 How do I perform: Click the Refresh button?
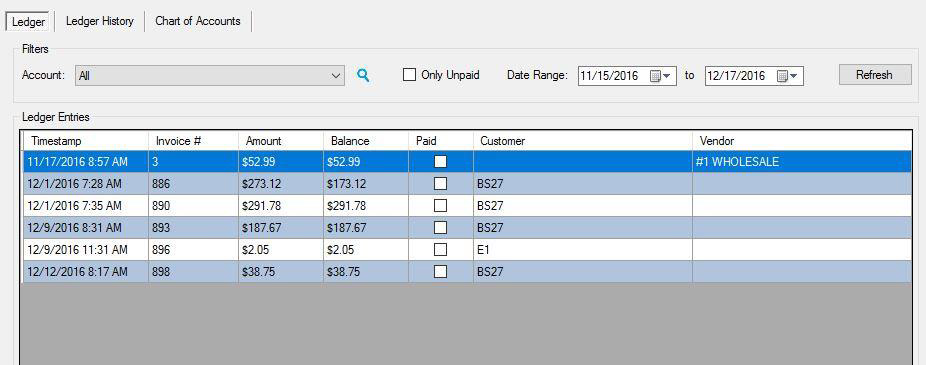875,75
